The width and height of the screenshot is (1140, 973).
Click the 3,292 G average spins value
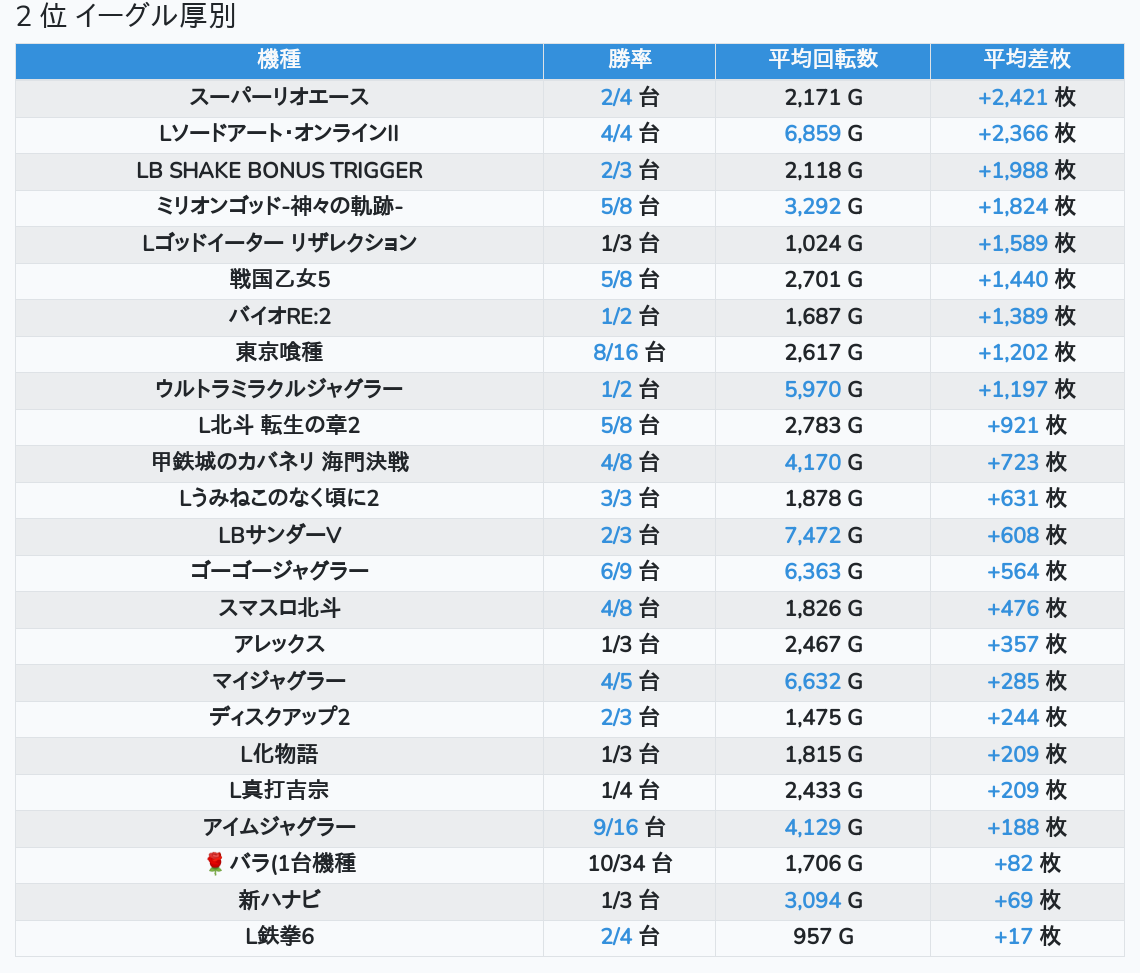823,207
